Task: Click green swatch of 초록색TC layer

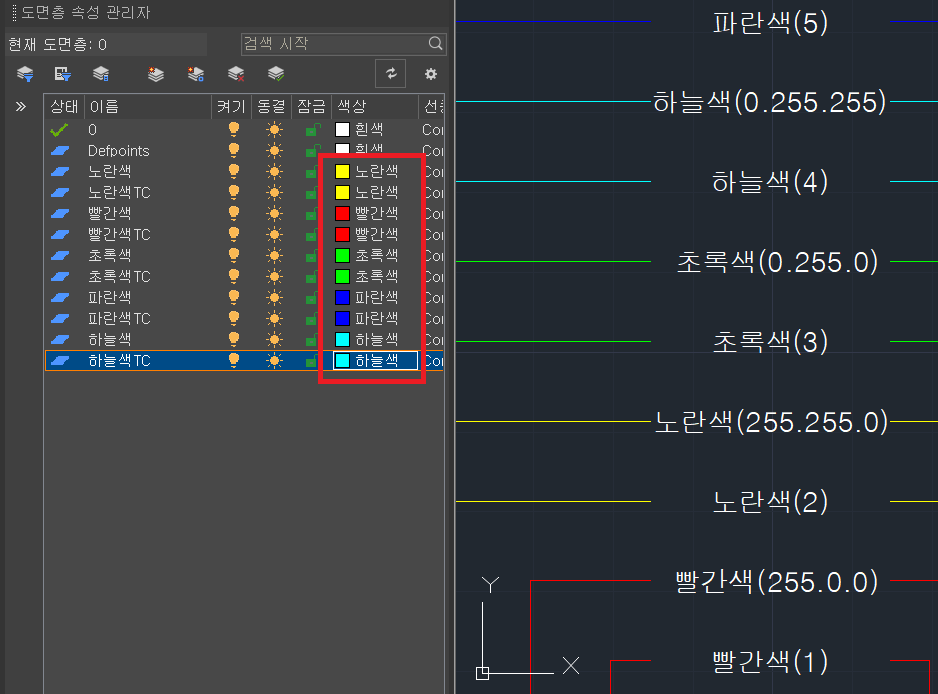Action: tap(342, 276)
